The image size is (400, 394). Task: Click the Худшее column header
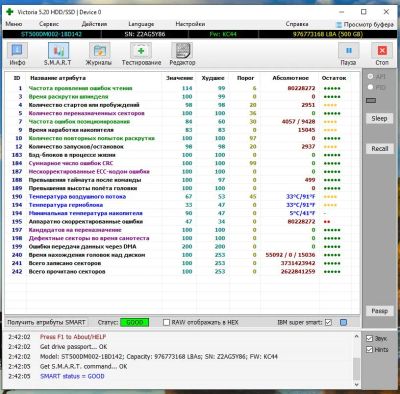(x=213, y=78)
